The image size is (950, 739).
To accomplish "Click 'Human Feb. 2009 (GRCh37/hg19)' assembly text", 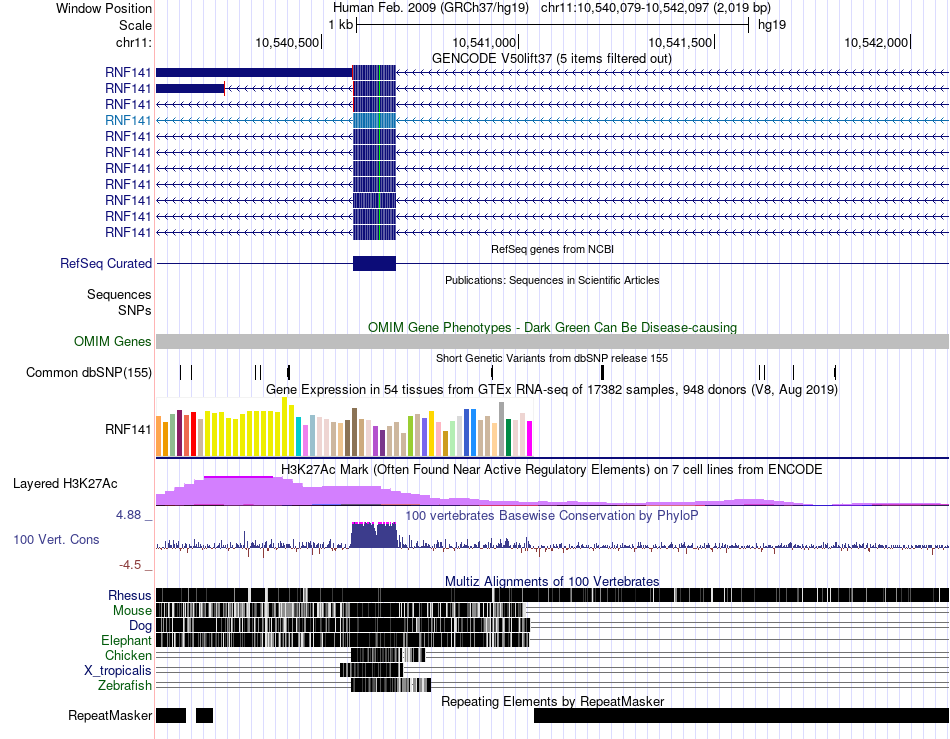I will (431, 8).
